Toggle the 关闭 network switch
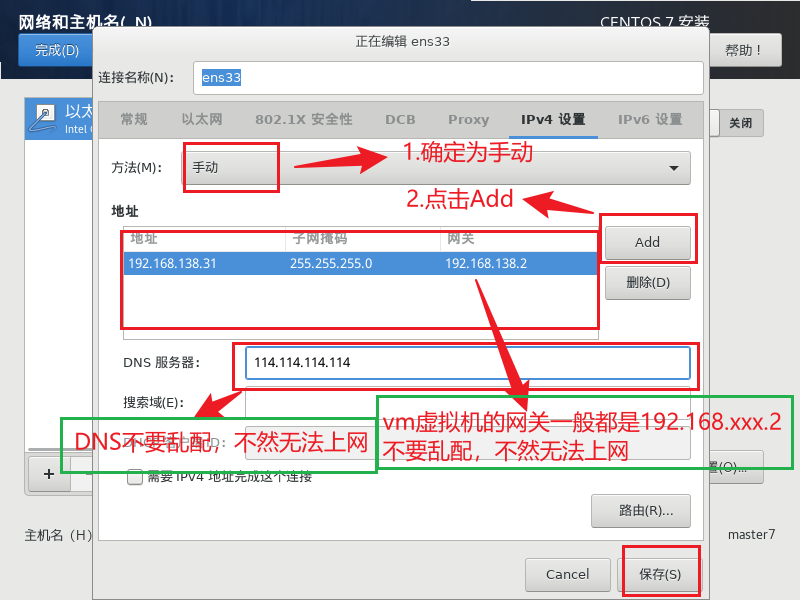 (x=739, y=123)
